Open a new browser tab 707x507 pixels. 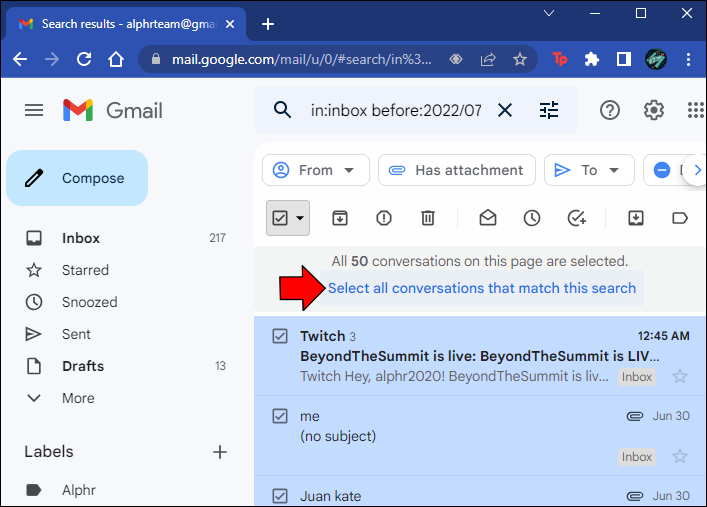click(268, 24)
